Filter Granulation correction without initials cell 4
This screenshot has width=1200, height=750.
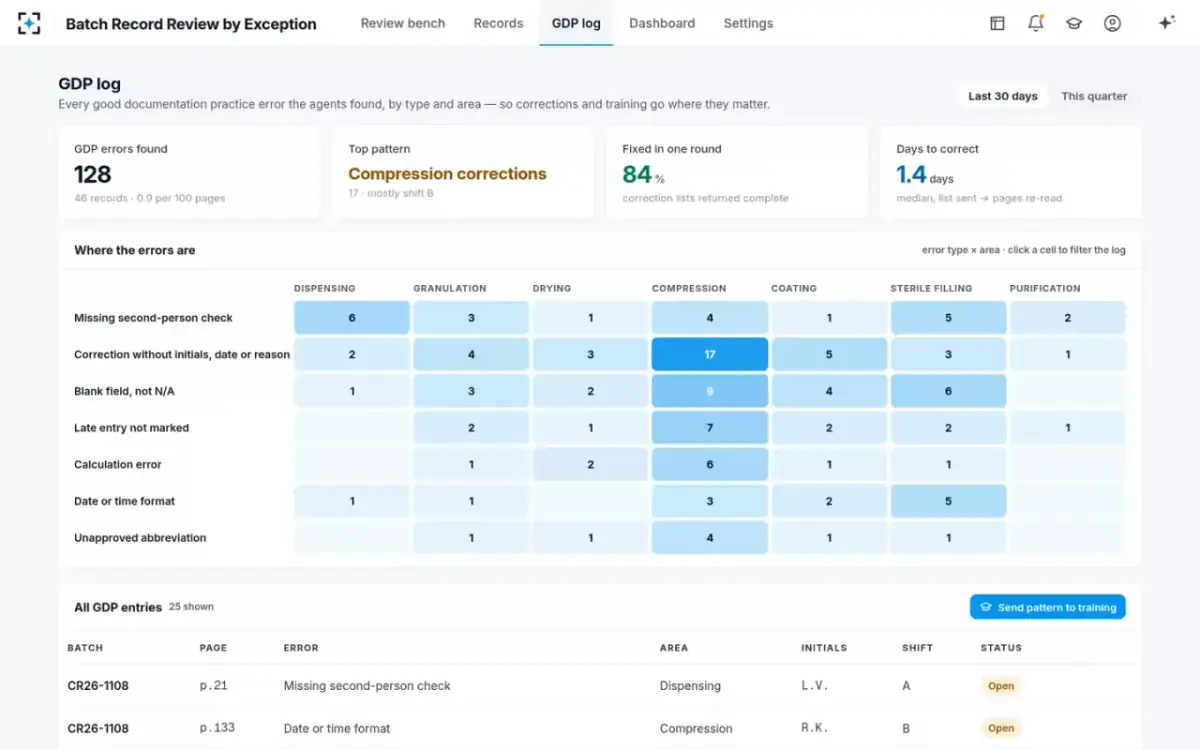coord(471,354)
